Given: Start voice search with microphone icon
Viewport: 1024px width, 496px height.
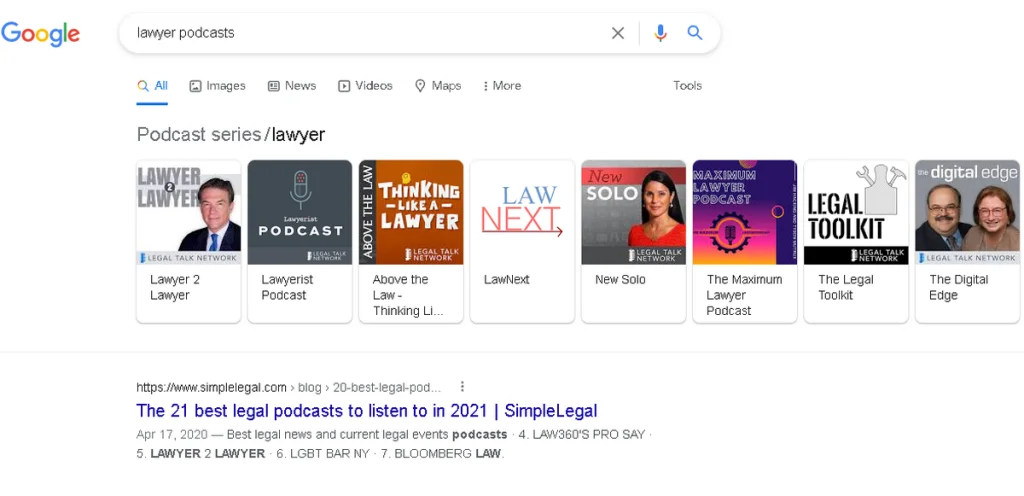Looking at the screenshot, I should [x=660, y=33].
